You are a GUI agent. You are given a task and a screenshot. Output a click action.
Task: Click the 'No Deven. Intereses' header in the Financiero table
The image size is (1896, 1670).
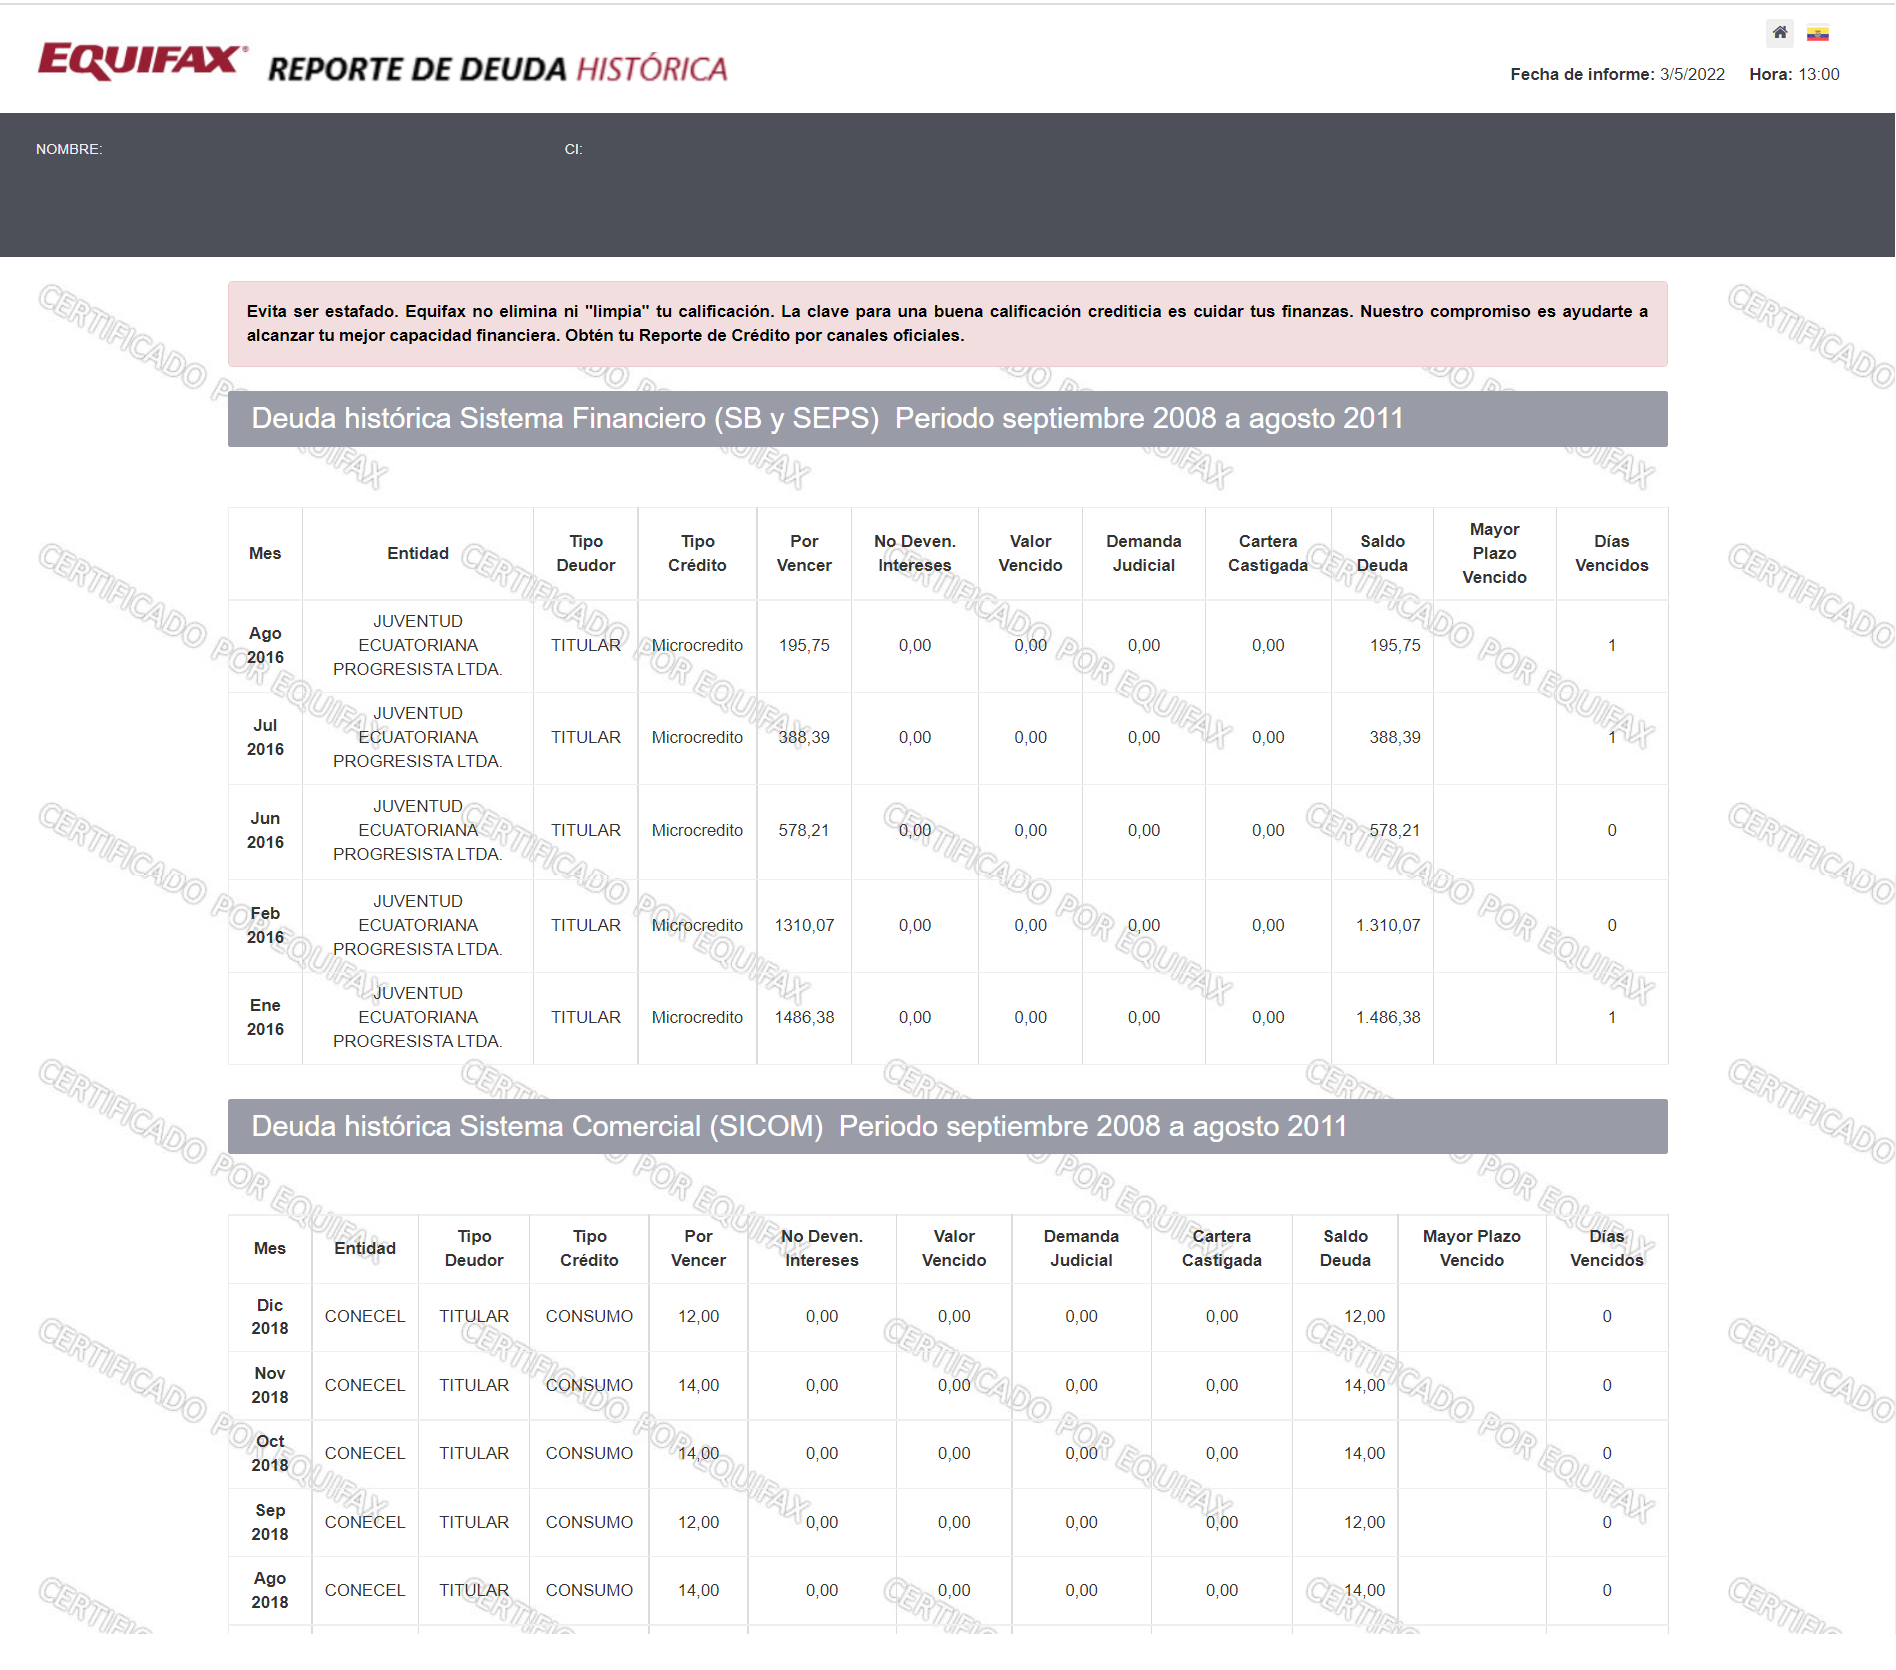point(914,553)
